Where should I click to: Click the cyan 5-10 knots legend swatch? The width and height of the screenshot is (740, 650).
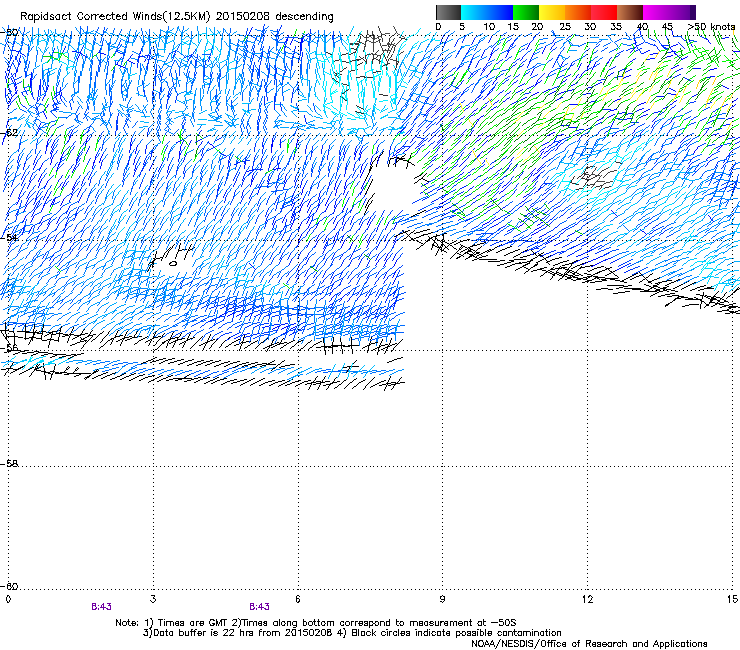[x=474, y=12]
